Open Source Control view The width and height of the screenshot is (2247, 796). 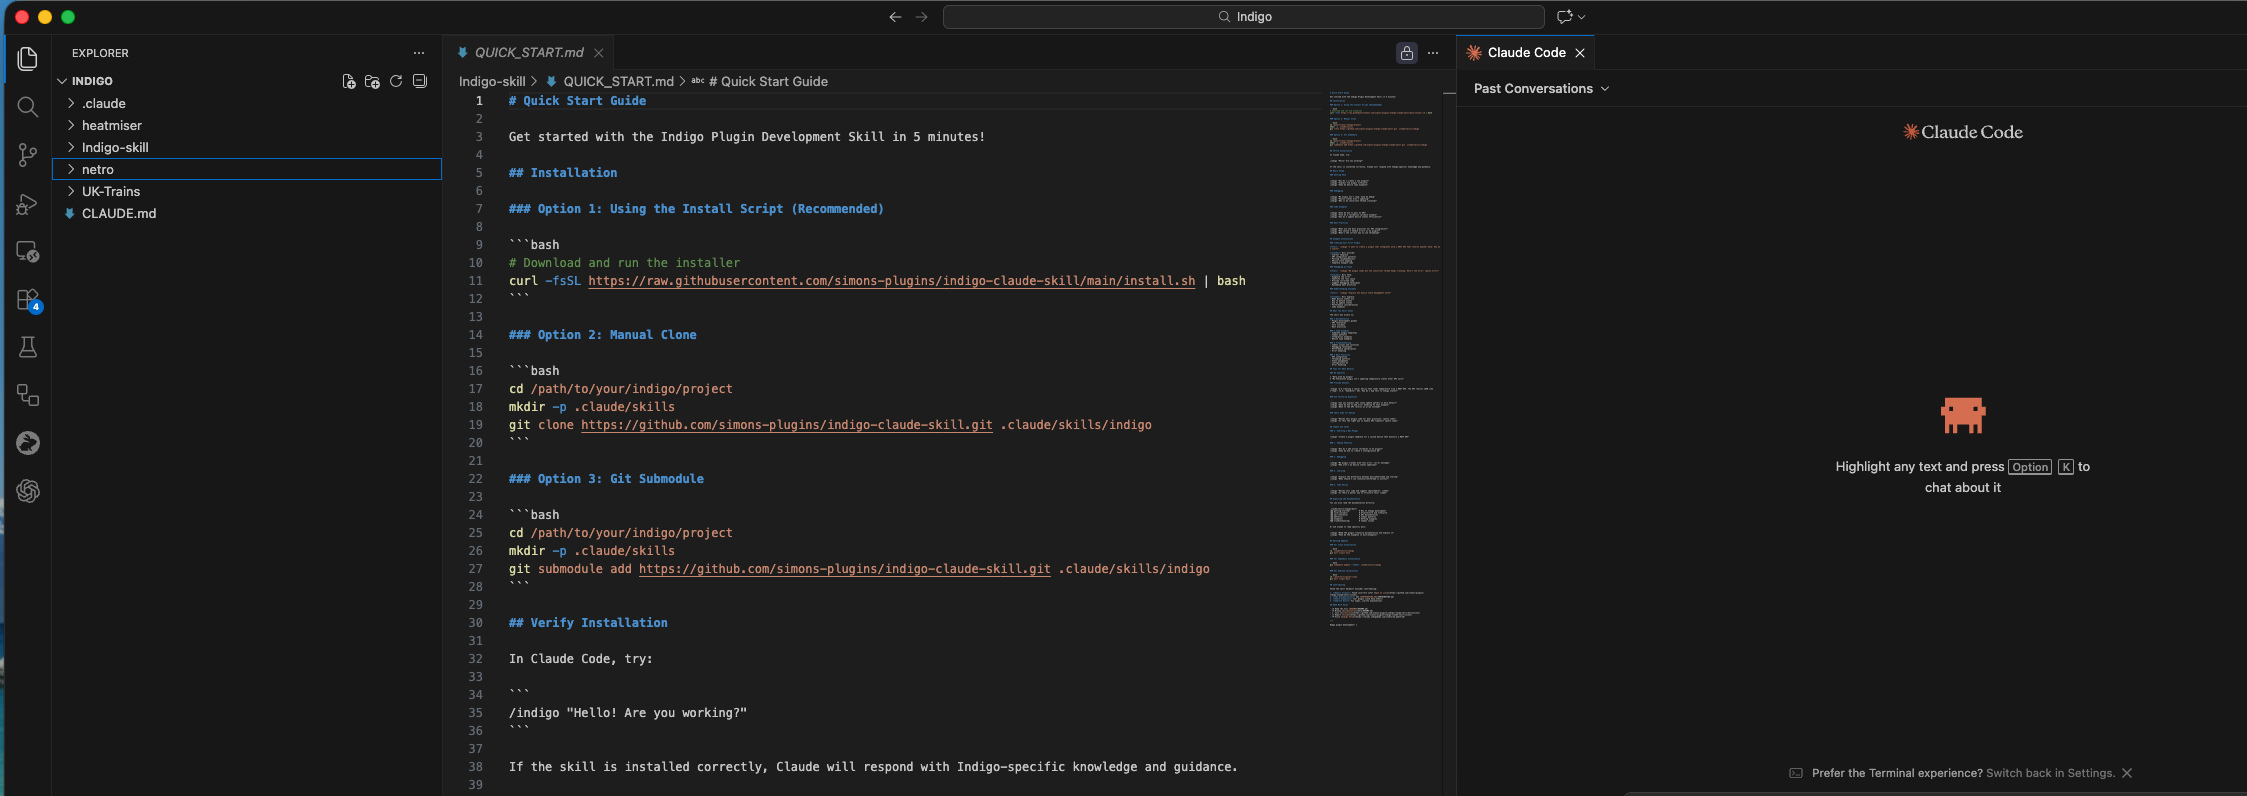28,155
